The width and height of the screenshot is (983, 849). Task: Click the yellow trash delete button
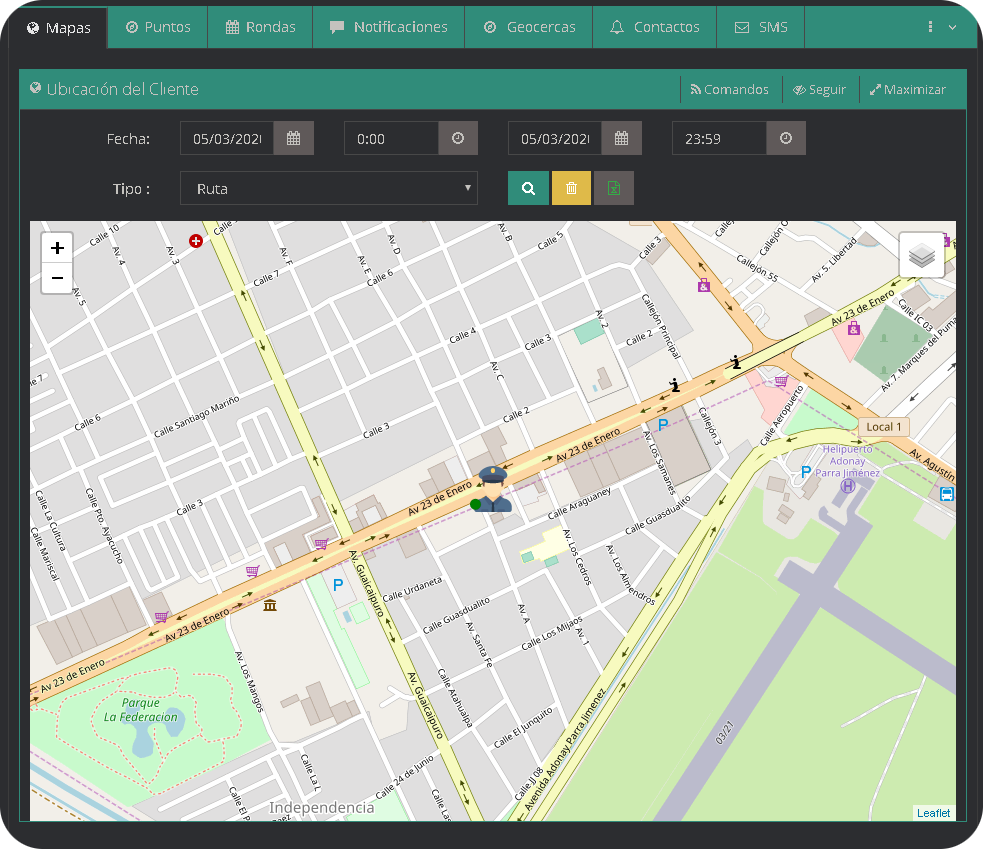[x=571, y=188]
